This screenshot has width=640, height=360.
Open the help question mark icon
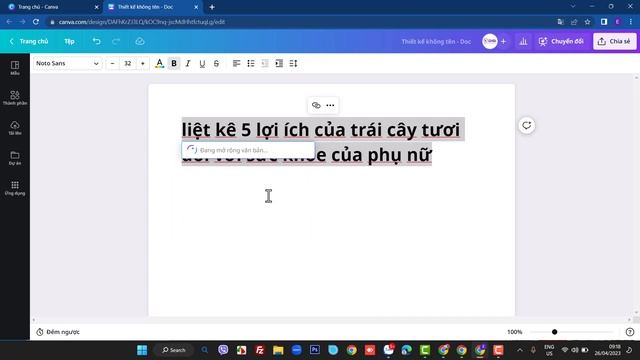630,332
